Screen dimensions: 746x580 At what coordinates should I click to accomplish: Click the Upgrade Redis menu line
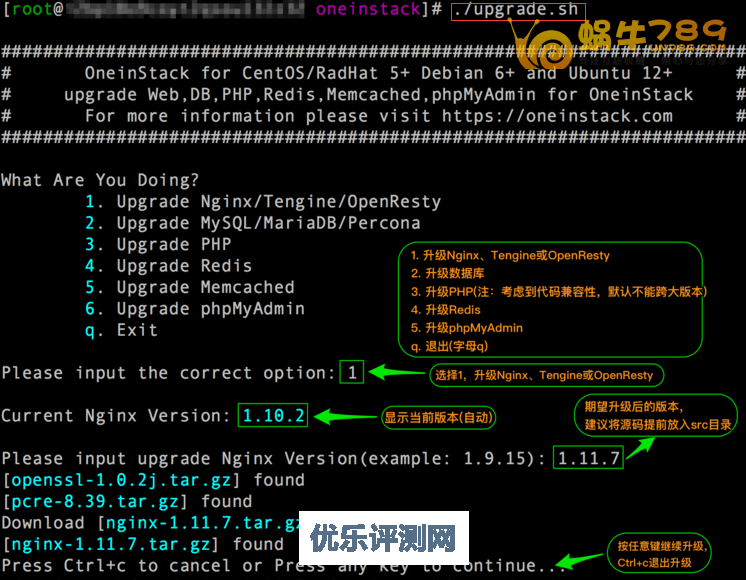point(168,266)
